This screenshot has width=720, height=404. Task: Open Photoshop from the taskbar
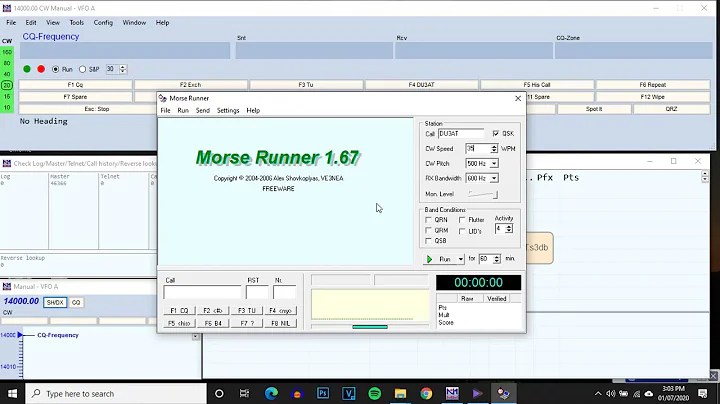tap(323, 393)
